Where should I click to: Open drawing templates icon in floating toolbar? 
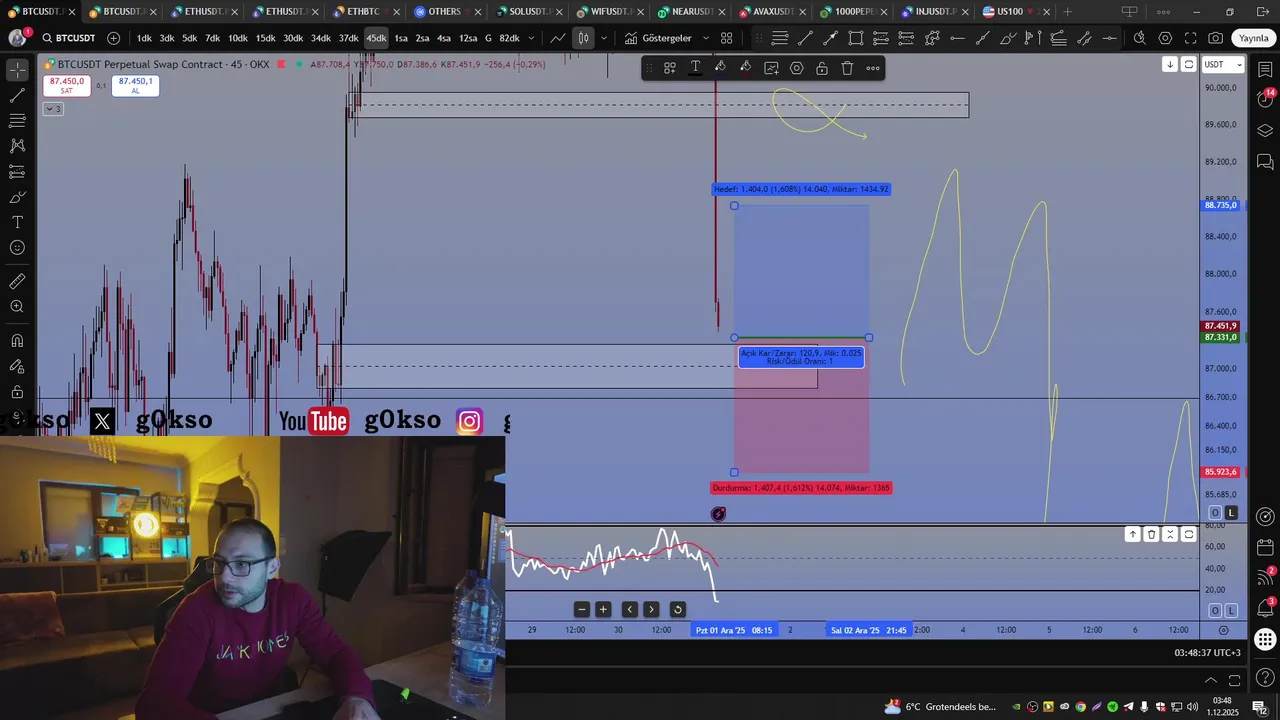[670, 68]
